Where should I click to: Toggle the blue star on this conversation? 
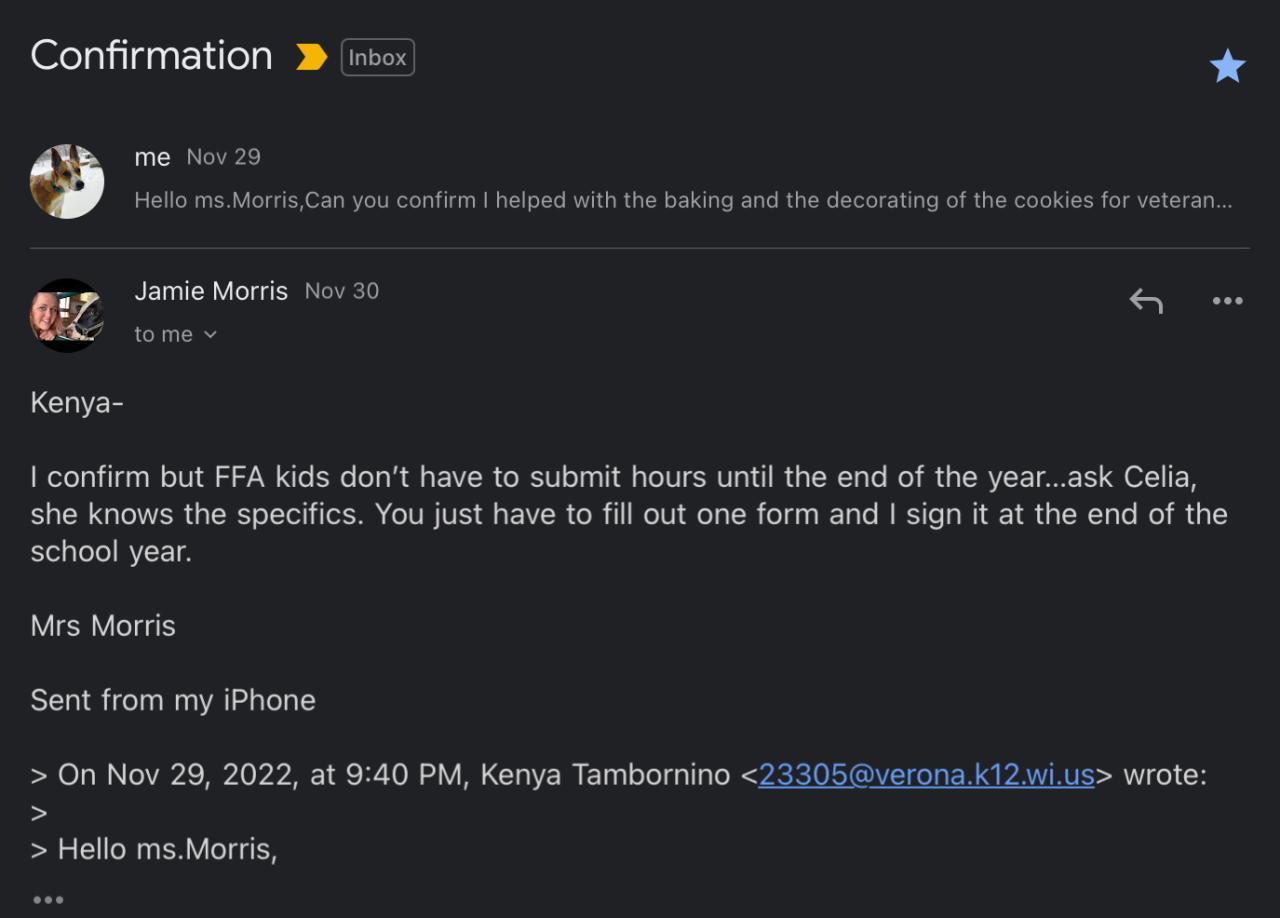tap(1227, 66)
